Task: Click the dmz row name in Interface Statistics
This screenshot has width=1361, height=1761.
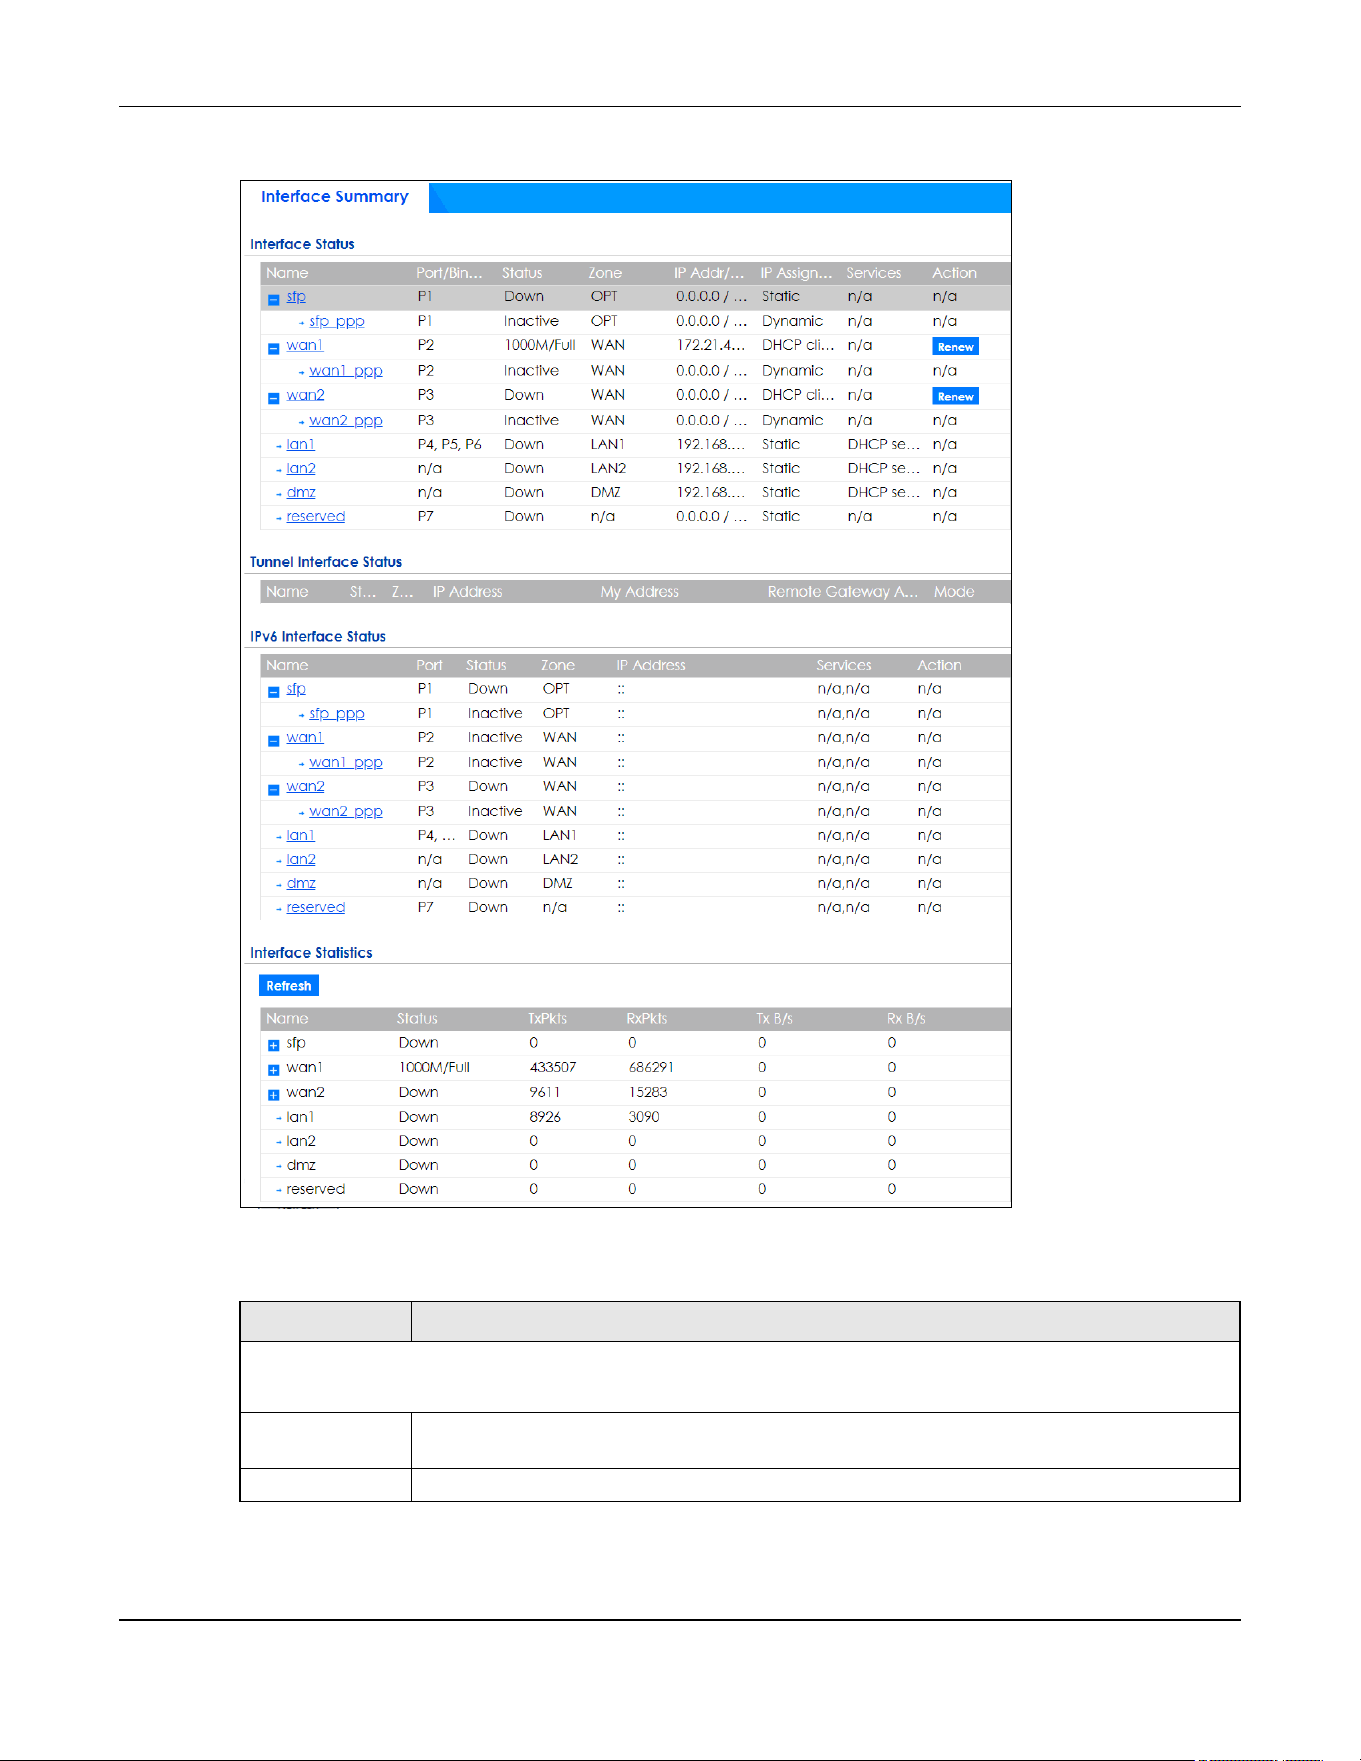Action: (301, 1165)
